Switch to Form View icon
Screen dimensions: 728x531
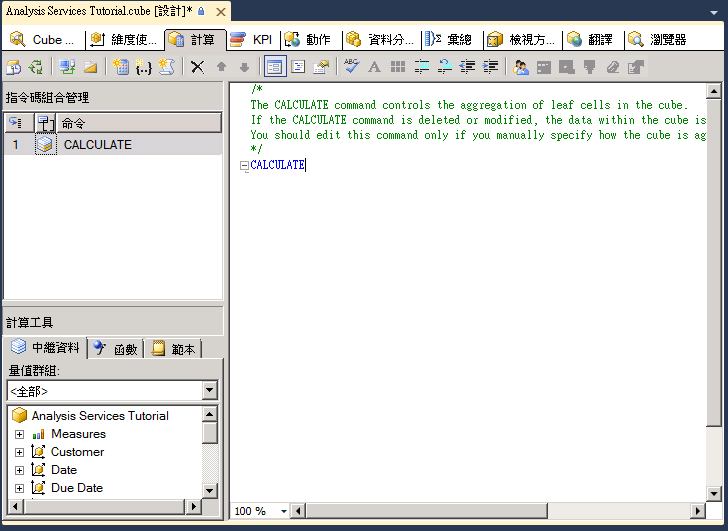275,67
